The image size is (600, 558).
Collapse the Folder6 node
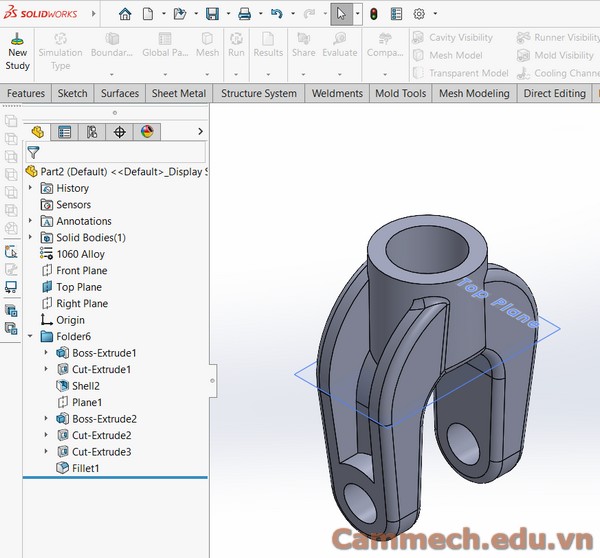pos(30,336)
